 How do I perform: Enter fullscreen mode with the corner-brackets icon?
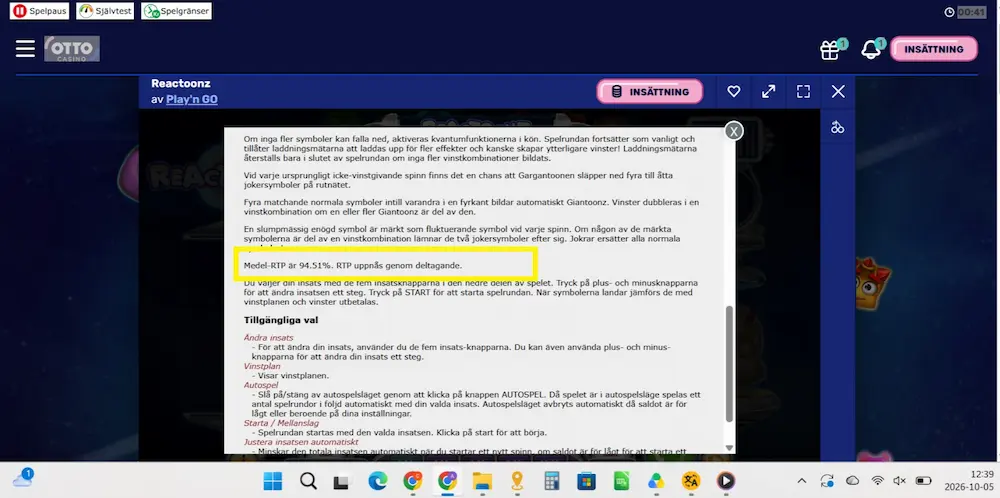point(804,92)
